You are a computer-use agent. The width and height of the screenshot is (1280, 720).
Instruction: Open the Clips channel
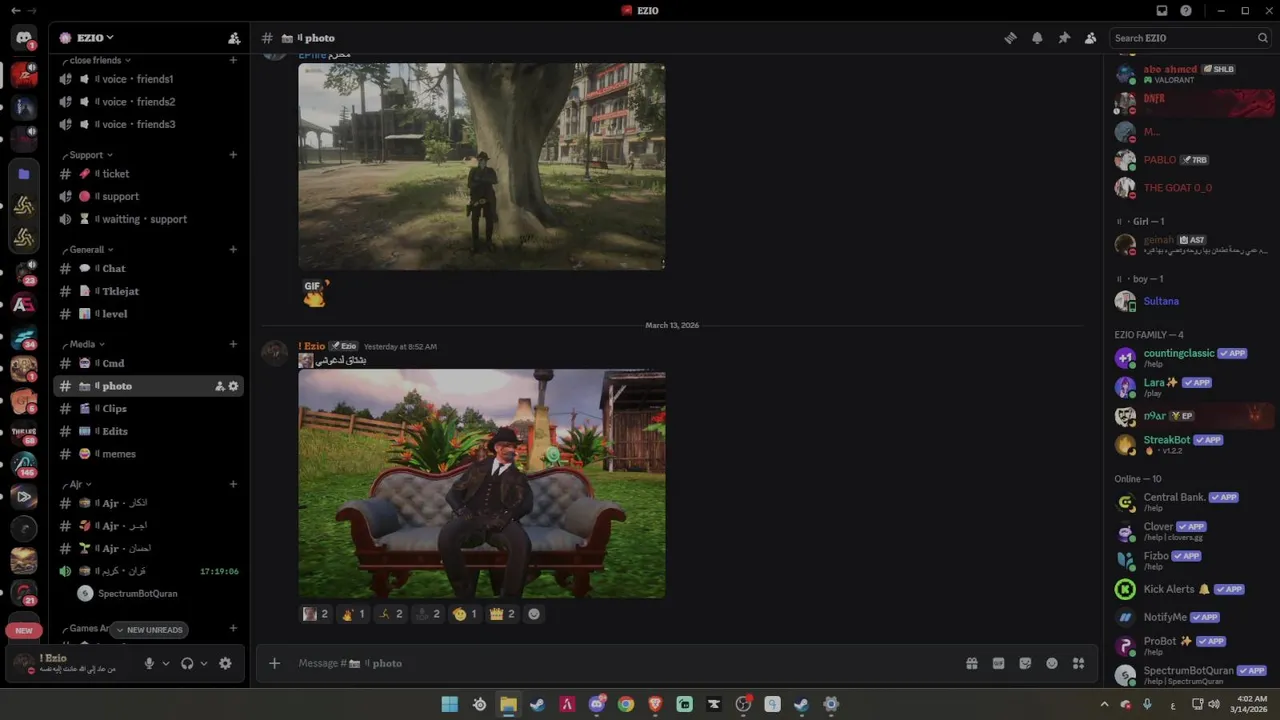pyautogui.click(x=148, y=409)
